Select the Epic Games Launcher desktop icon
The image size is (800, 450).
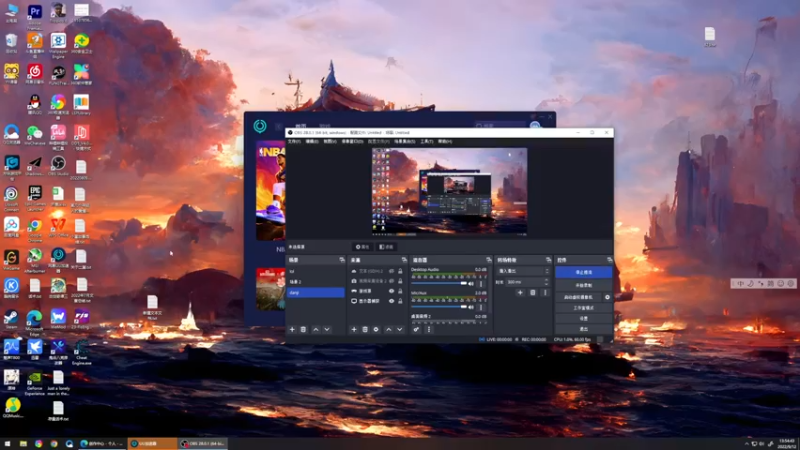point(35,198)
